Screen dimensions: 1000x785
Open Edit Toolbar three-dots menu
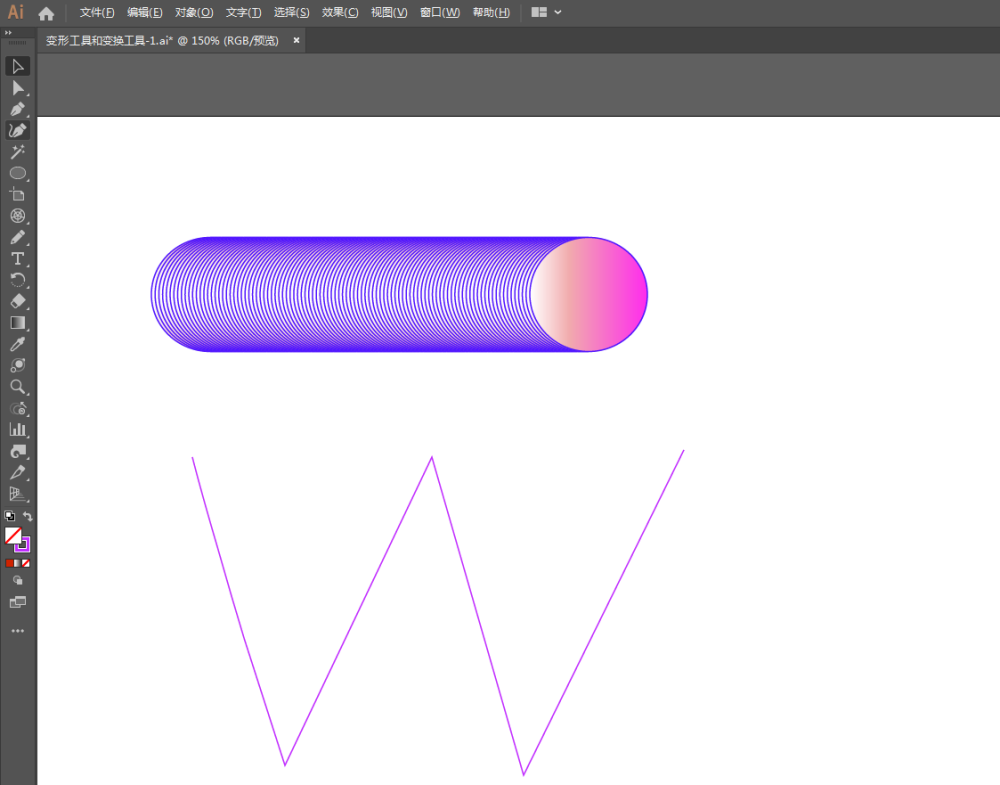(x=18, y=631)
